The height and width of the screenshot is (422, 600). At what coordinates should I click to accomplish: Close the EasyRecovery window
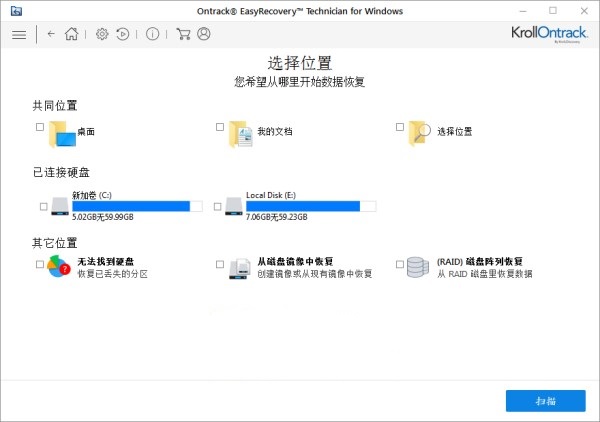584,11
